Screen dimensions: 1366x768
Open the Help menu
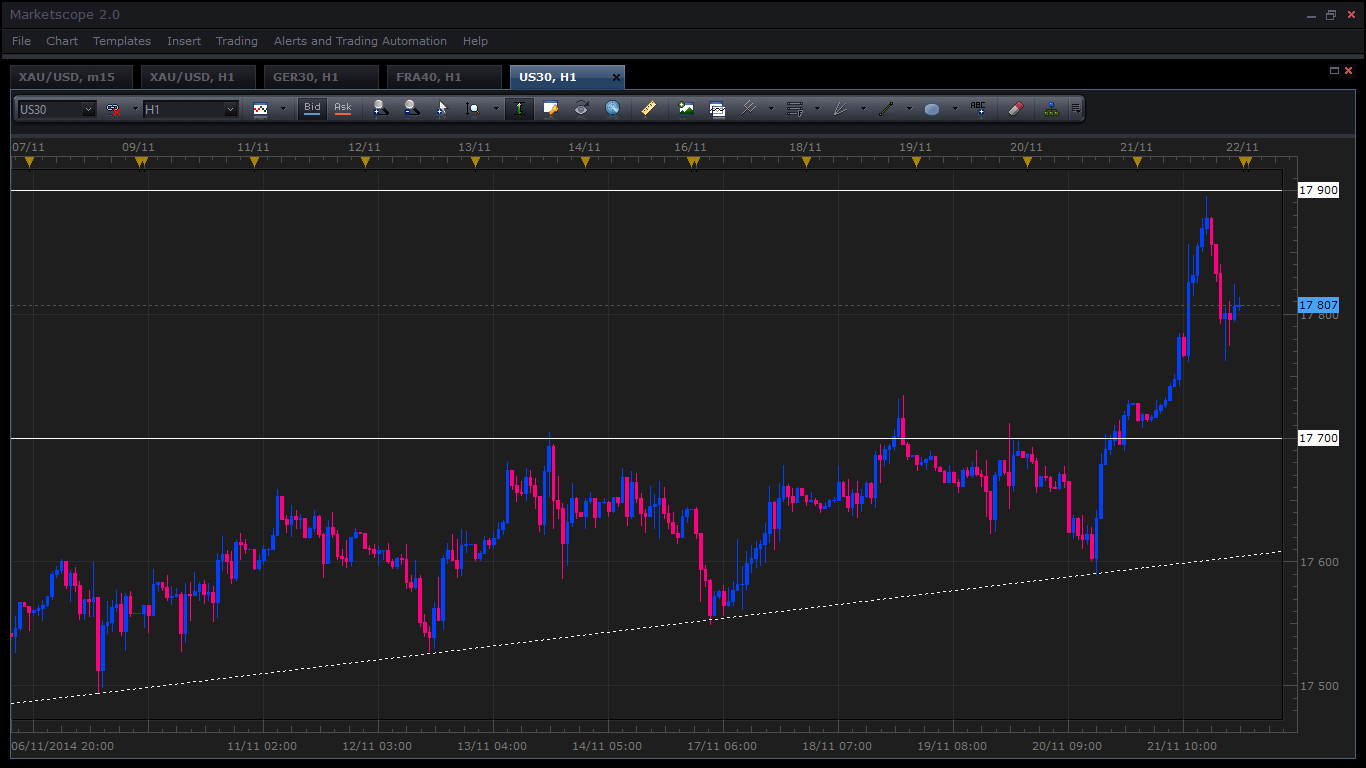click(x=475, y=41)
